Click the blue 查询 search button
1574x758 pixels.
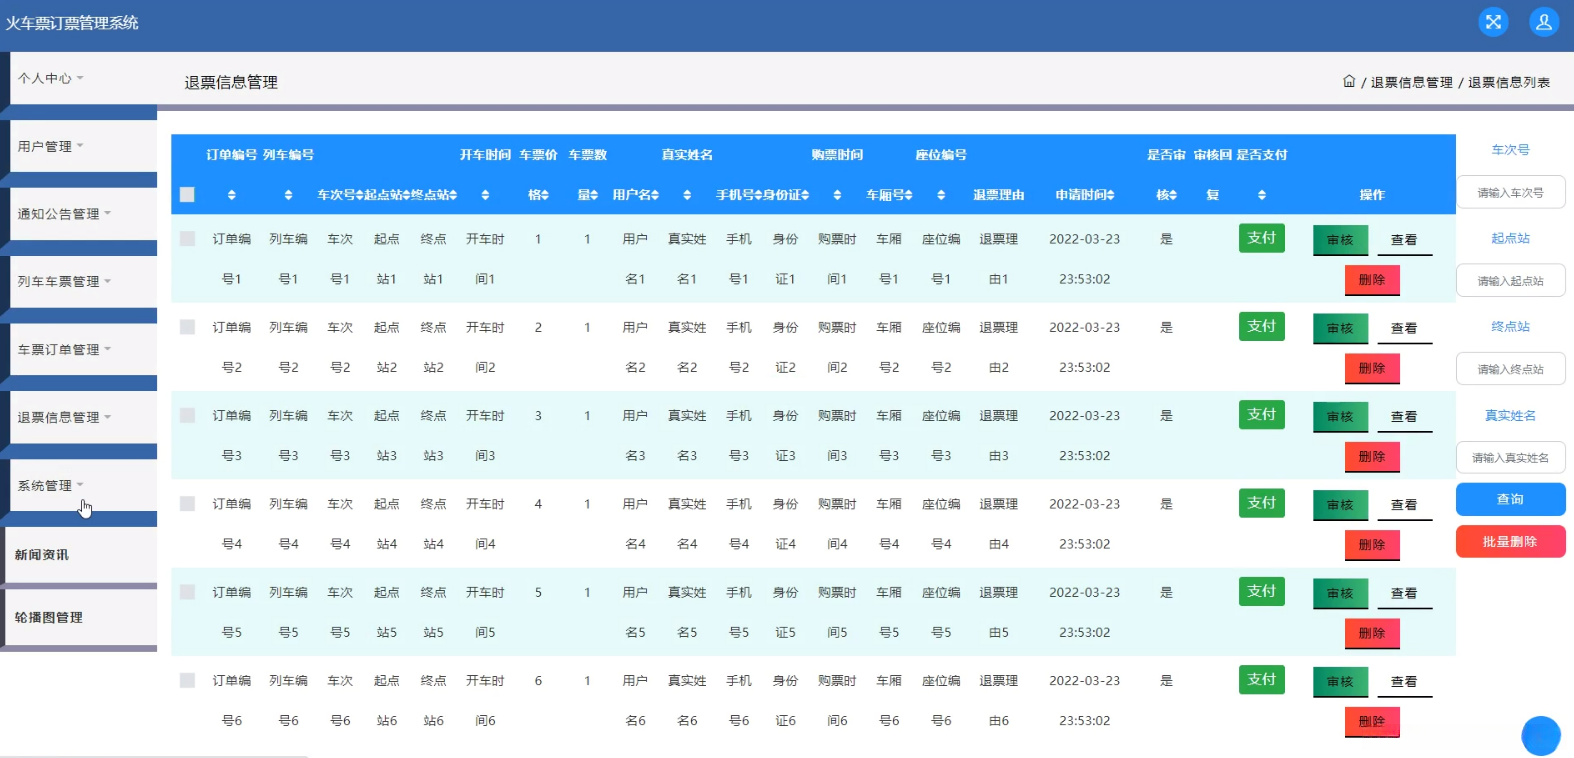[1510, 499]
